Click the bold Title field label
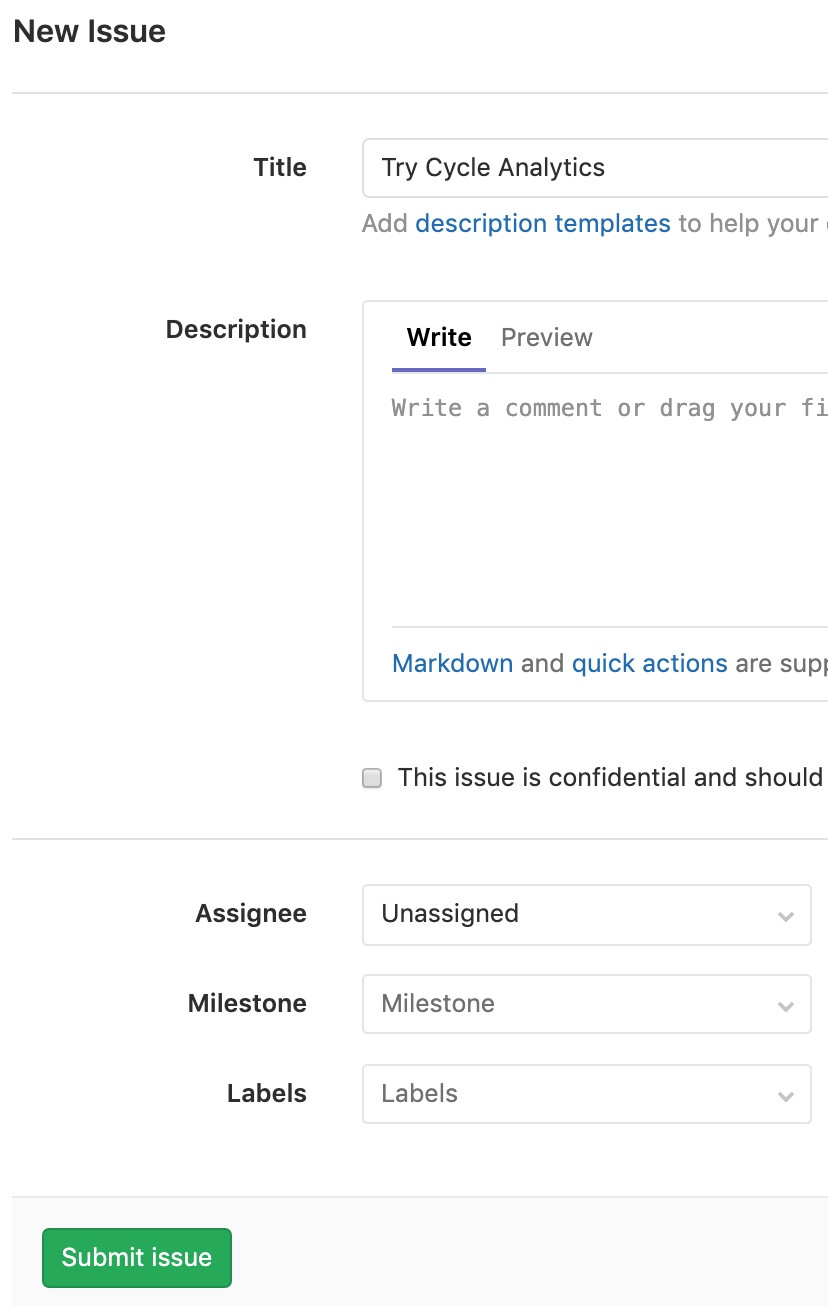828x1306 pixels. (x=280, y=168)
